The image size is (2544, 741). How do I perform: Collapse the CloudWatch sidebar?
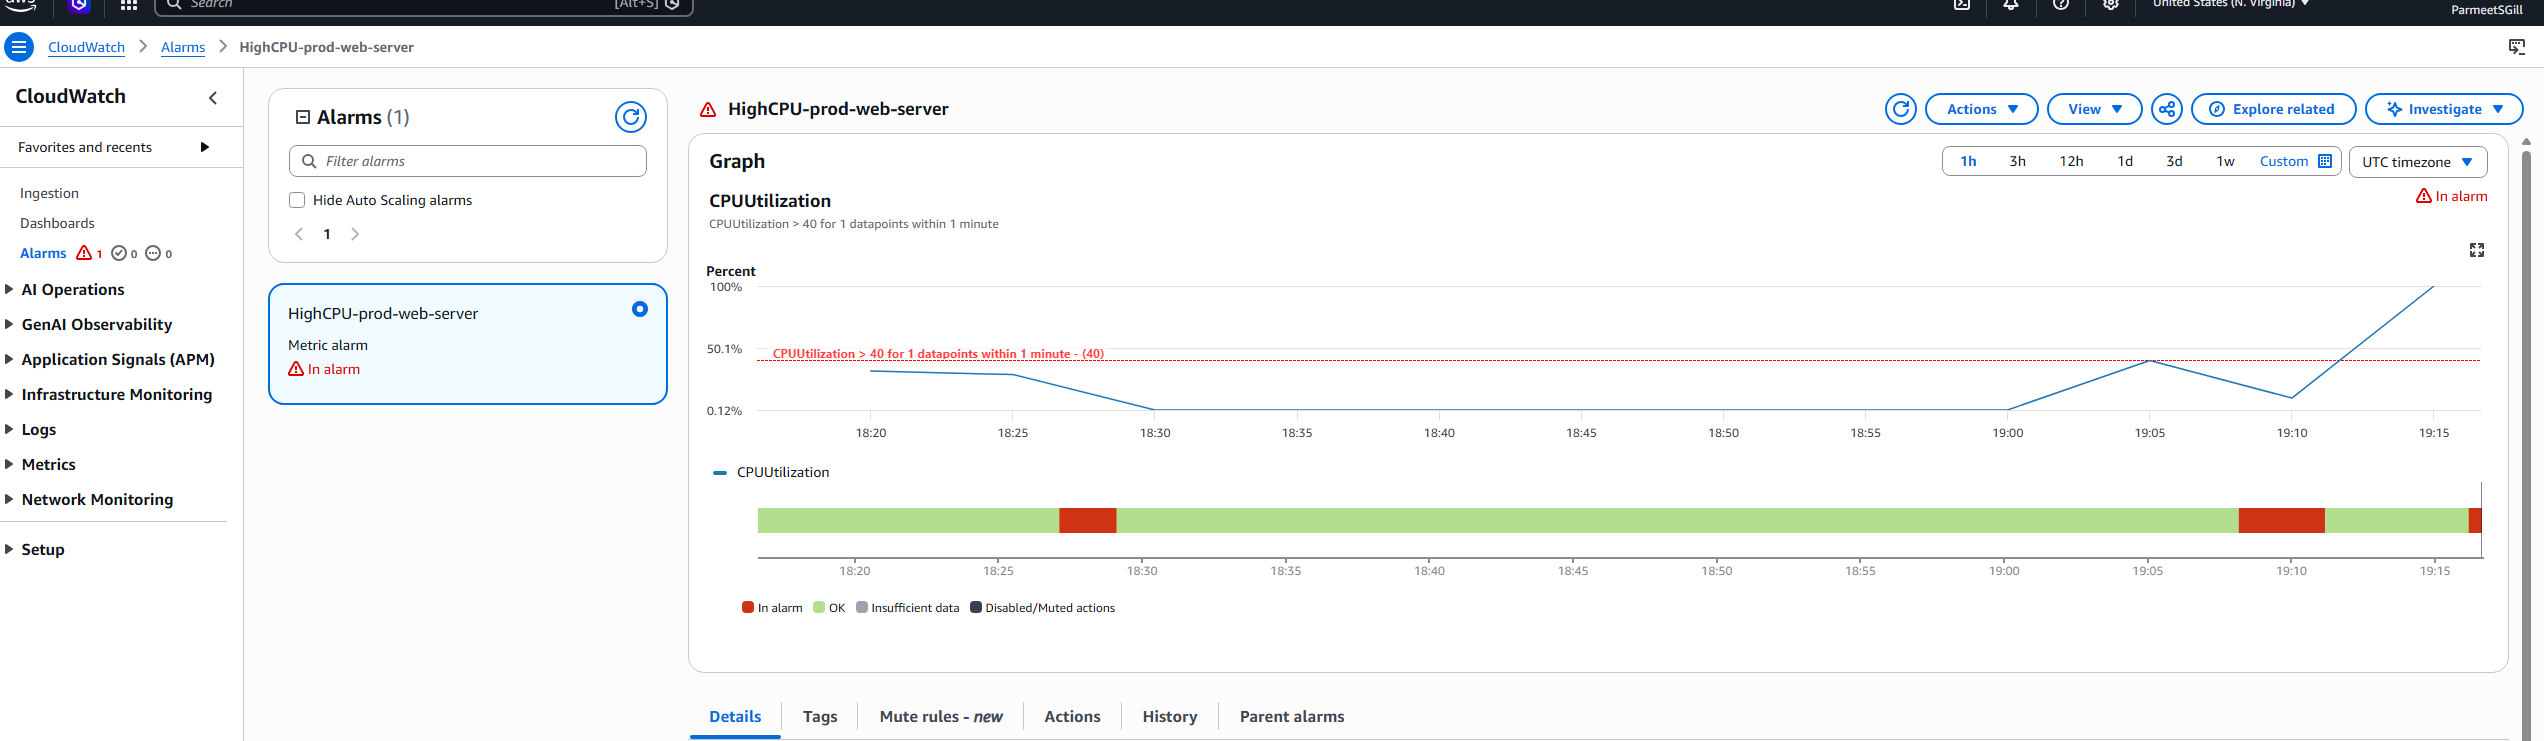point(213,98)
